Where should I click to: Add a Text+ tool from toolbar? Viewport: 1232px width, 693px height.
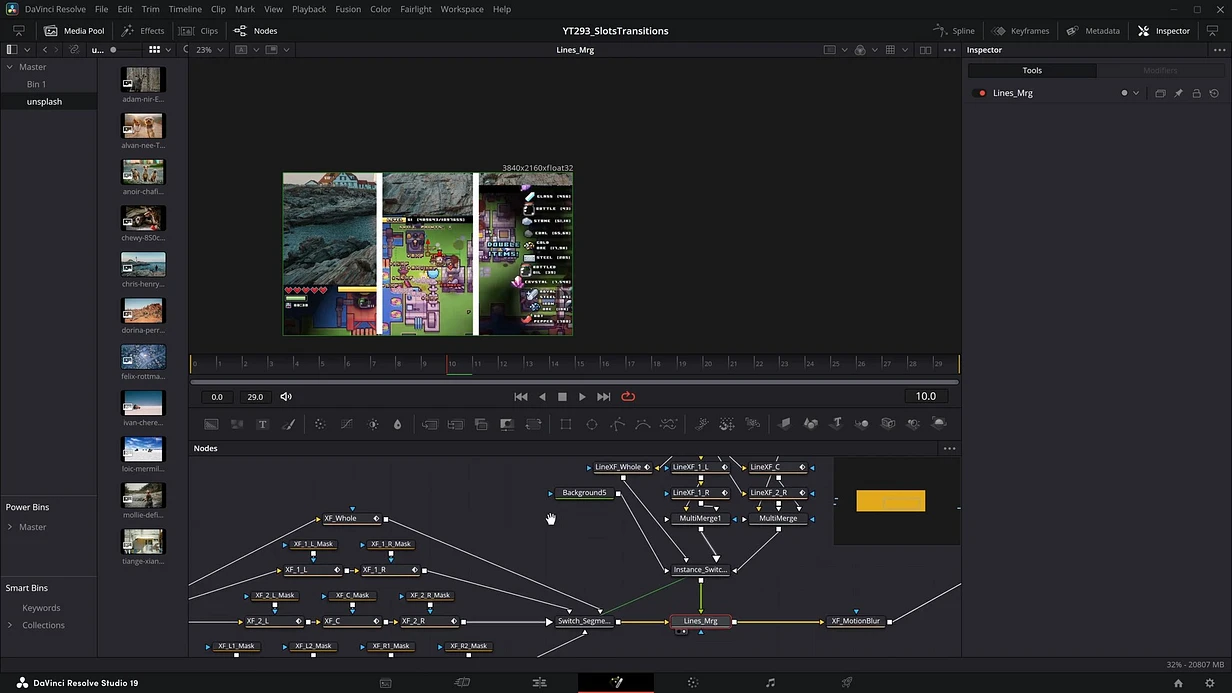point(263,424)
